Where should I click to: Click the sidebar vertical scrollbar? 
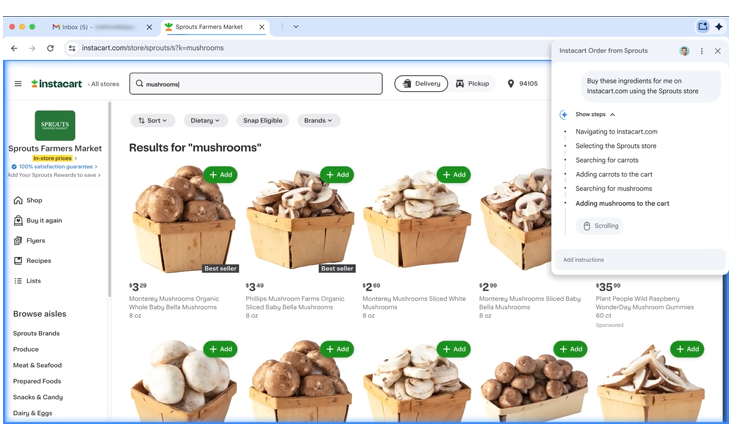coord(110,200)
